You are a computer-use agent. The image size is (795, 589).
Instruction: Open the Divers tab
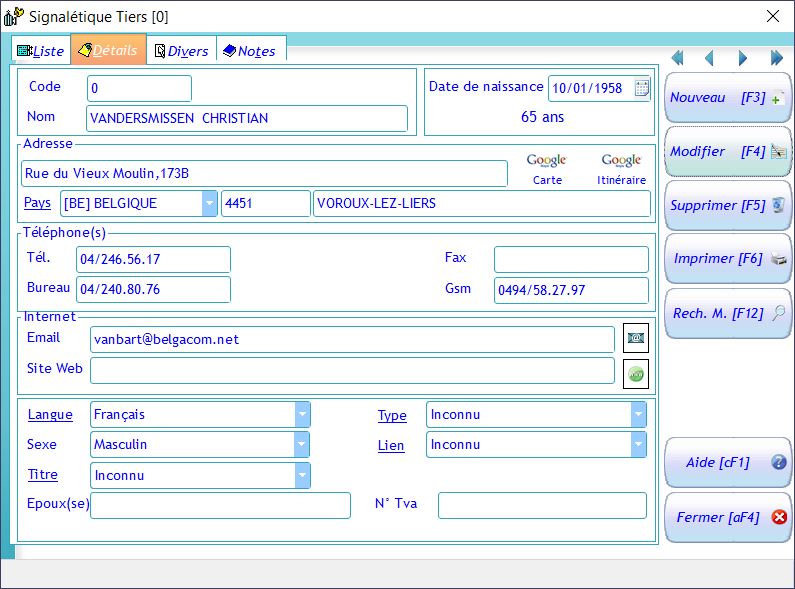[x=182, y=51]
